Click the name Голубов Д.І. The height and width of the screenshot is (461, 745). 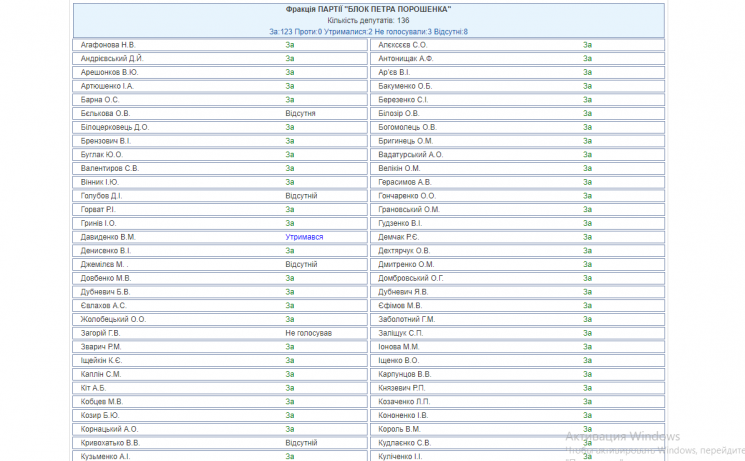pyautogui.click(x=101, y=196)
